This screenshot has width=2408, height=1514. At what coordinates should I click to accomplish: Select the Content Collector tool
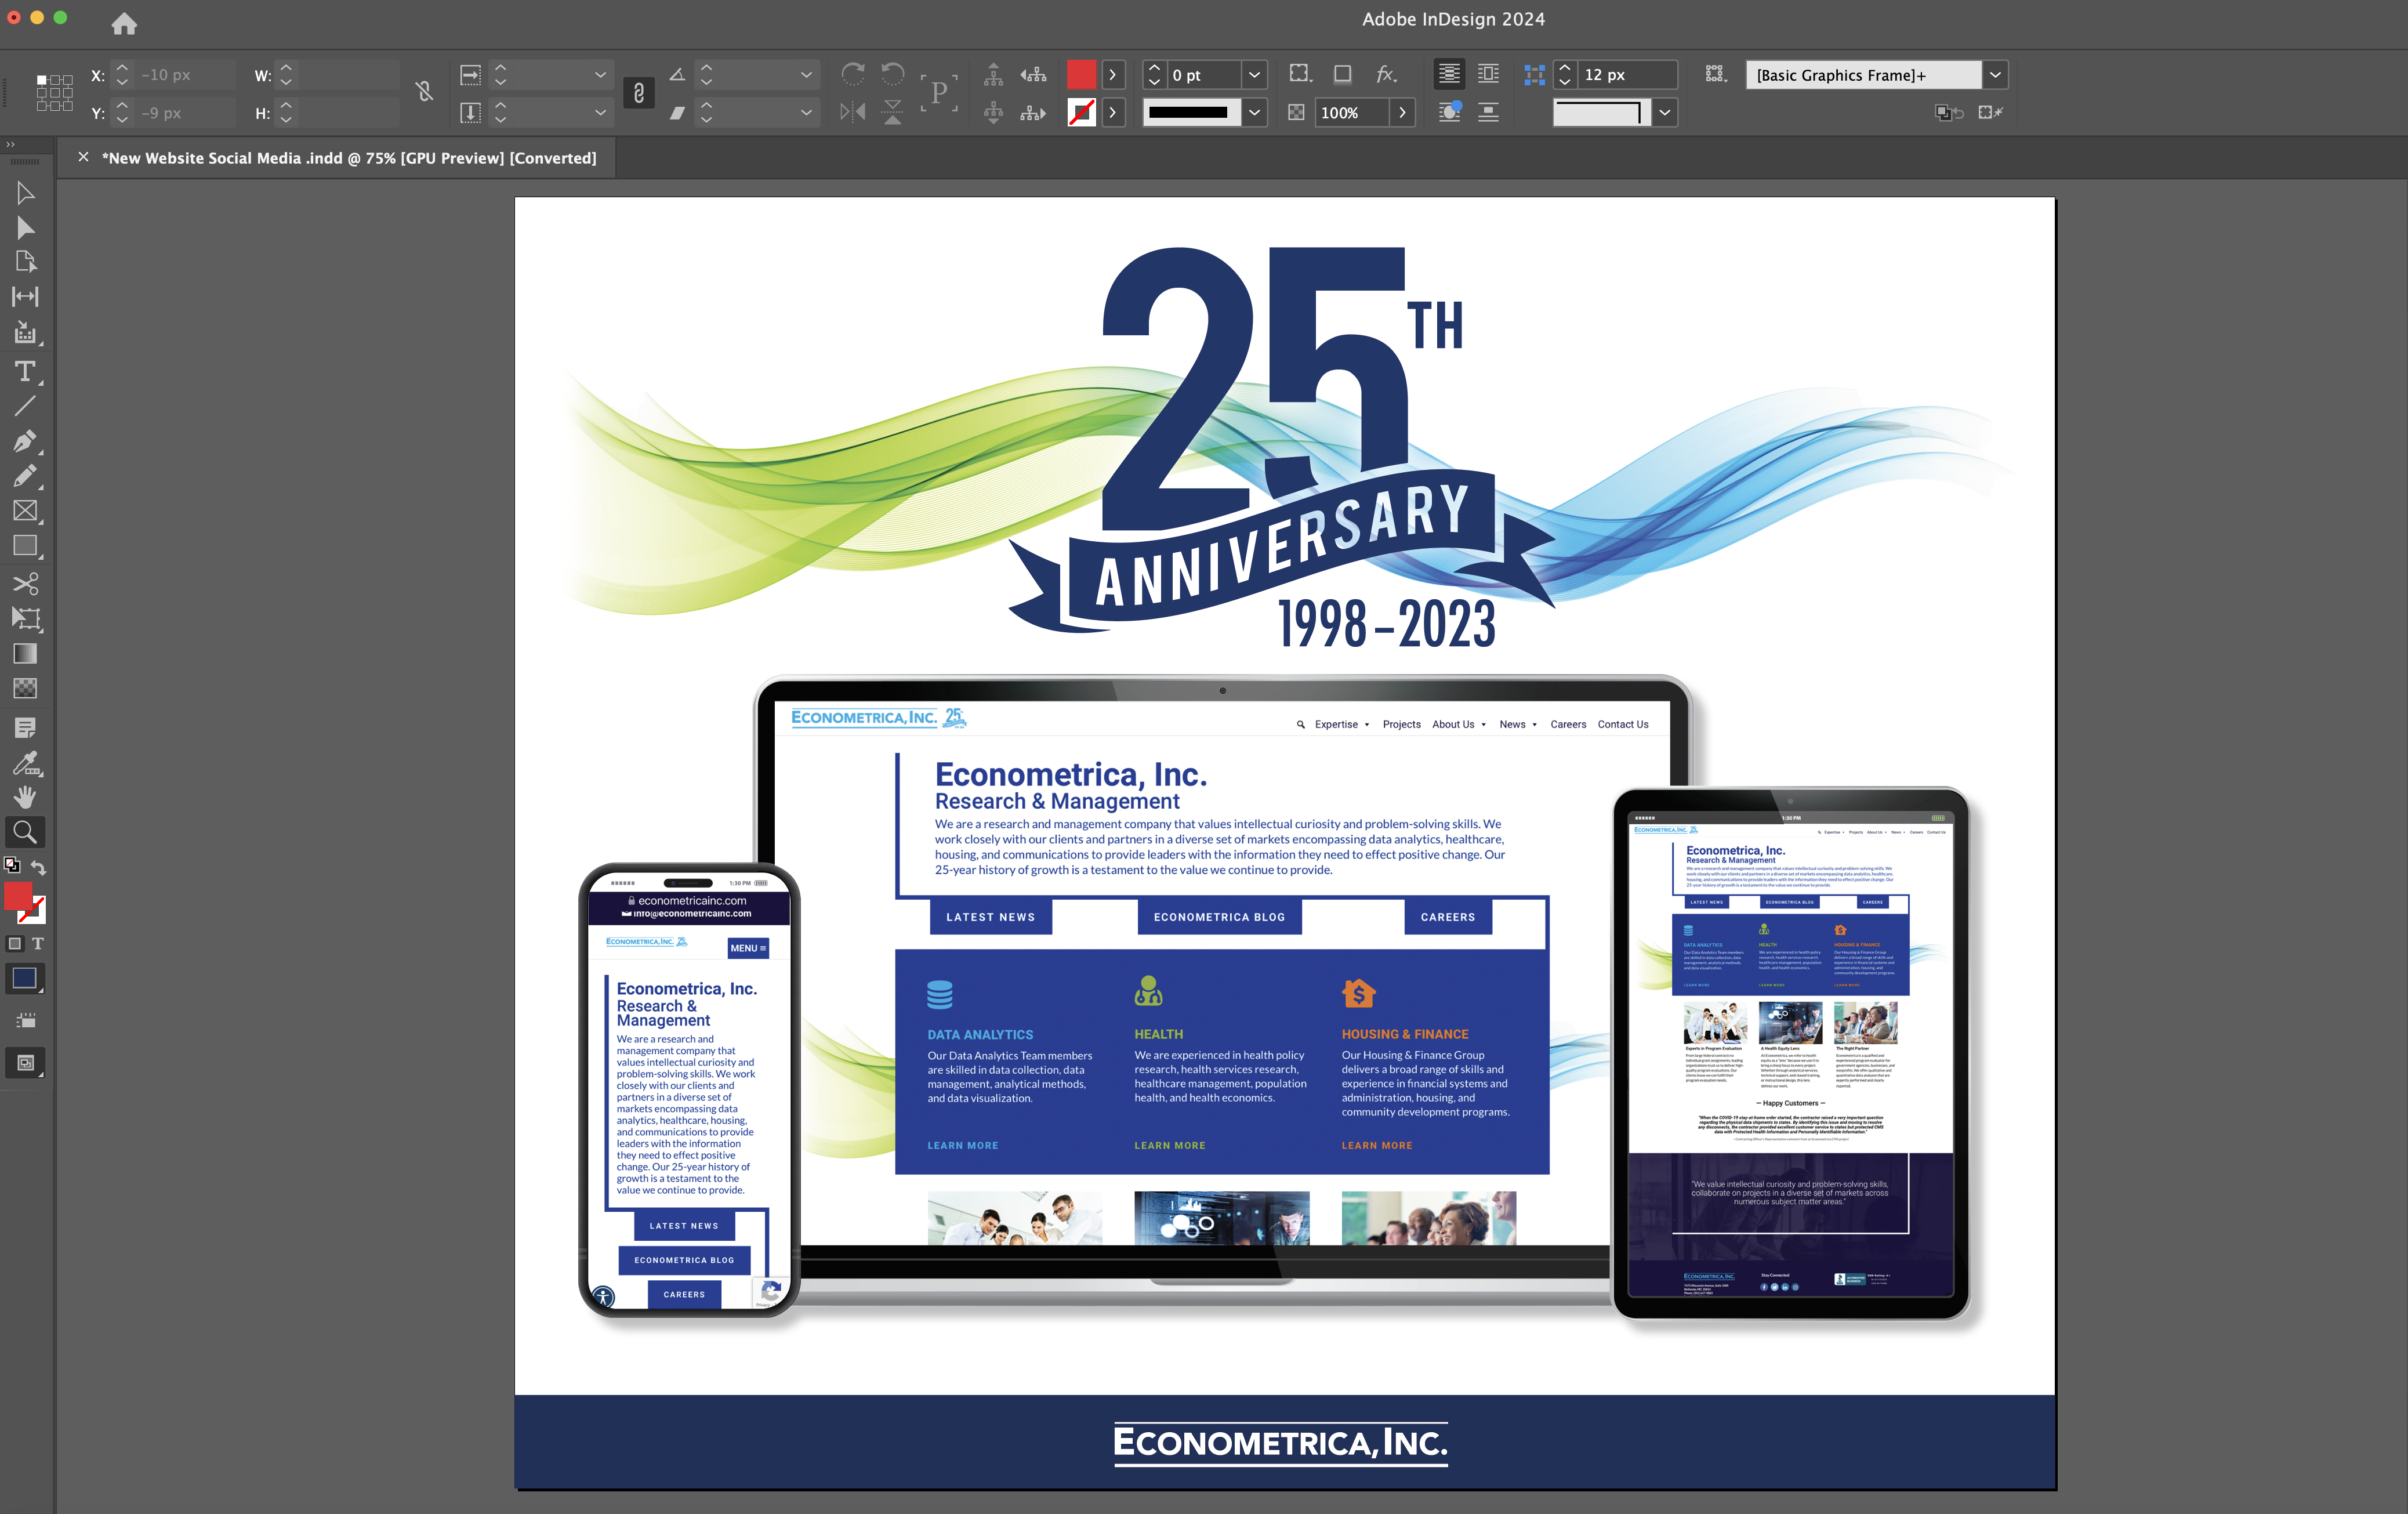26,333
